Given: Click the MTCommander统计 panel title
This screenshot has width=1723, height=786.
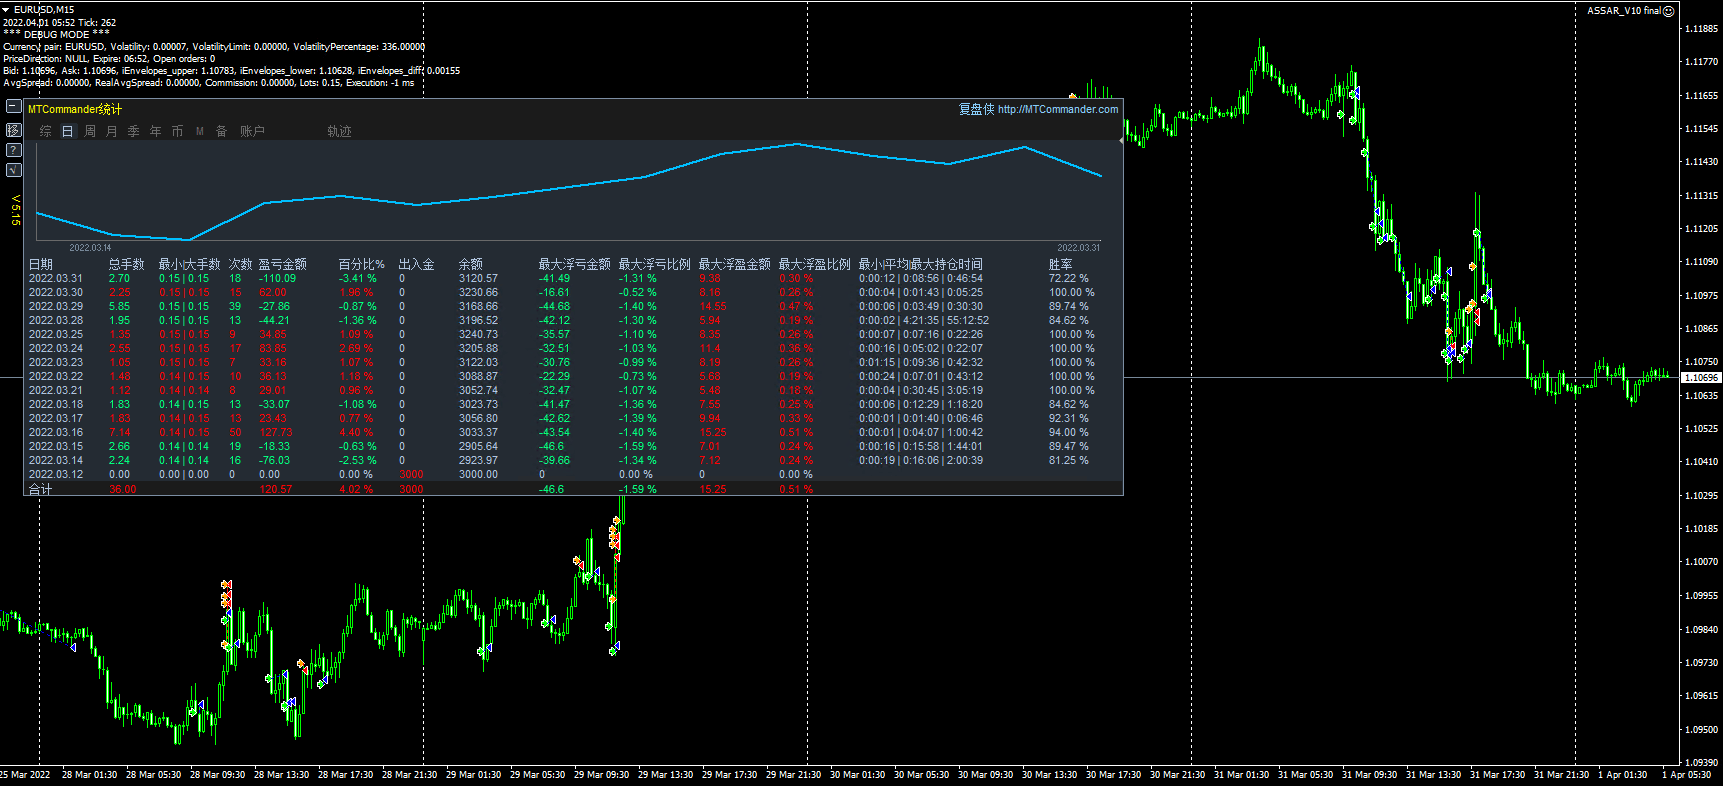Looking at the screenshot, I should coord(75,109).
